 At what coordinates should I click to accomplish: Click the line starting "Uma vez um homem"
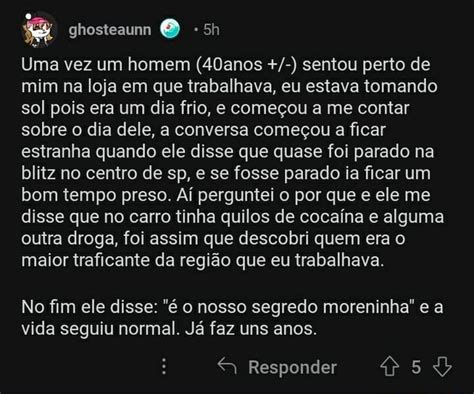[x=226, y=65]
